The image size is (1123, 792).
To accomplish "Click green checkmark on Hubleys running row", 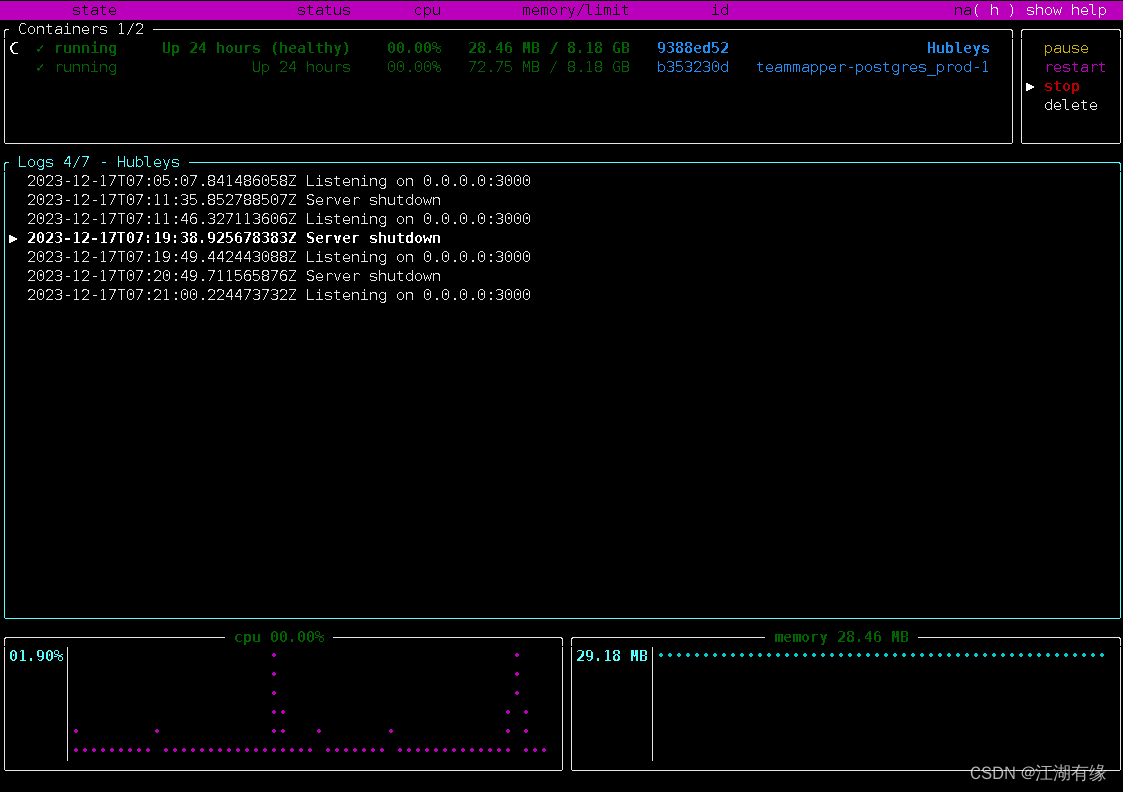I will tap(40, 48).
